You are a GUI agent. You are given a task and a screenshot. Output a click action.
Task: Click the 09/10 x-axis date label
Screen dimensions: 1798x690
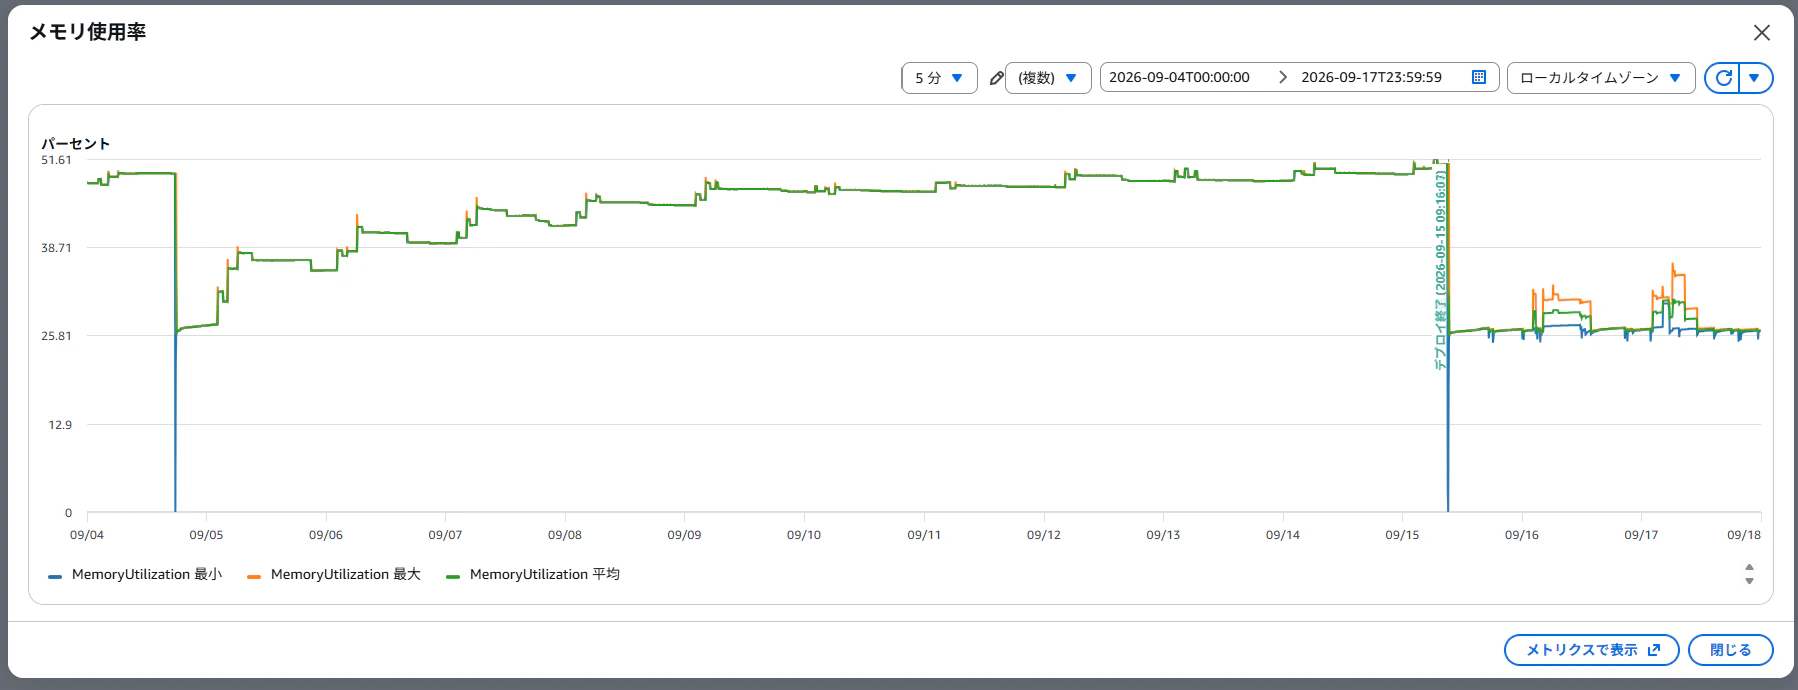(x=804, y=535)
